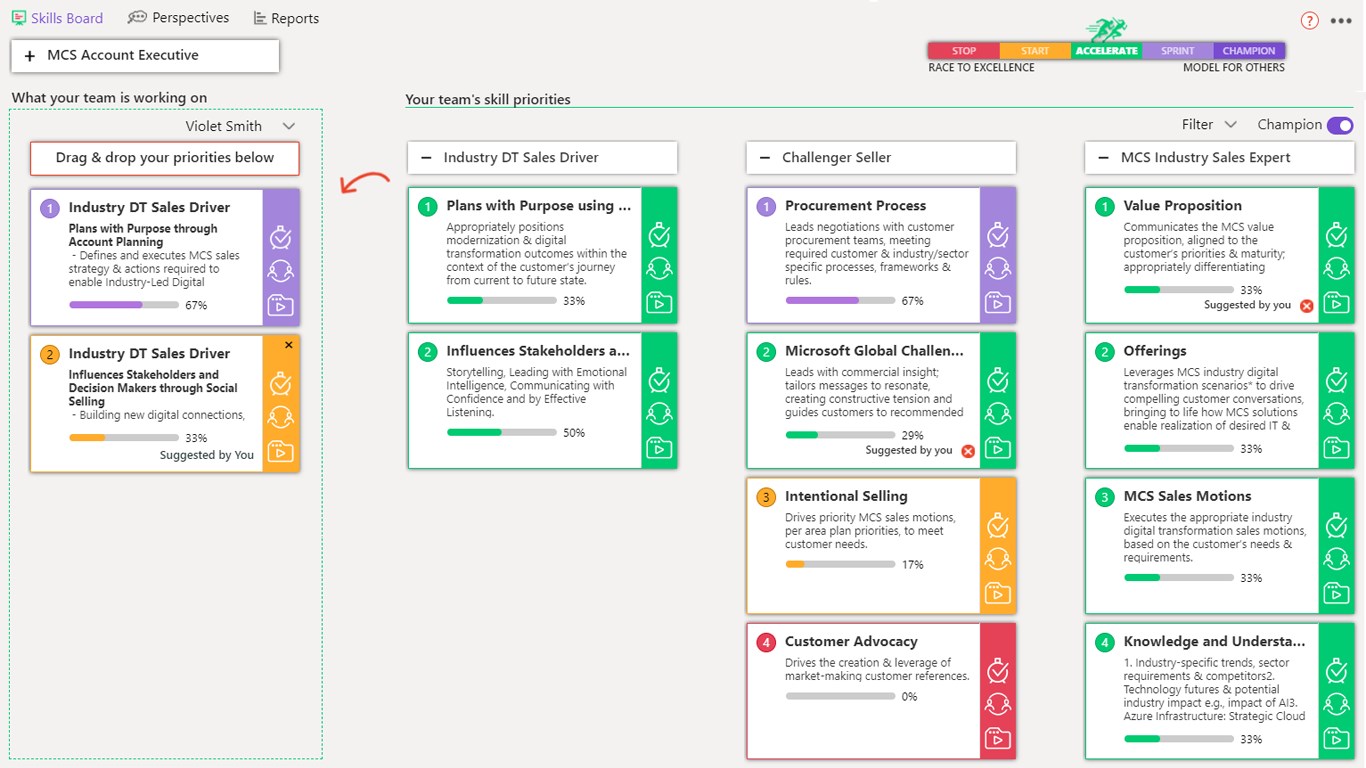This screenshot has width=1366, height=768.
Task: Open video folder icon on Customer Advocacy card
Action: coord(997,738)
